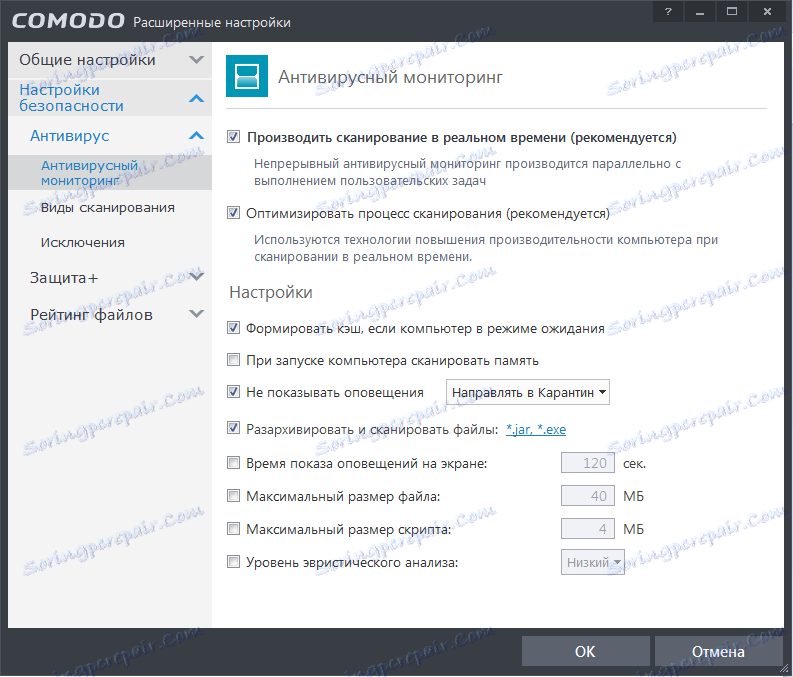Click the max script size field showing 4
Image resolution: width=793 pixels, height=677 pixels.
click(x=588, y=529)
